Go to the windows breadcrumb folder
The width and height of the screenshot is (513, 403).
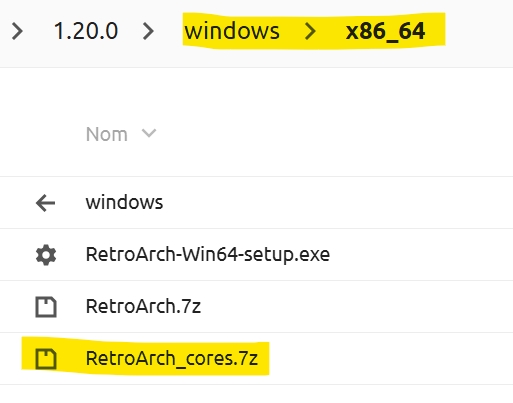point(232,31)
